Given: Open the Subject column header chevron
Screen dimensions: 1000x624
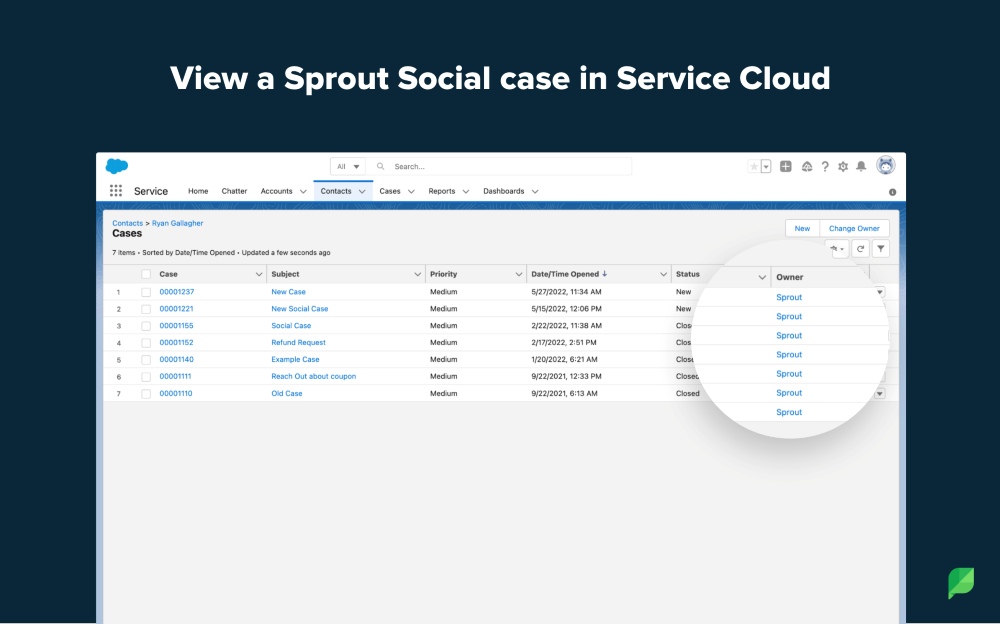Looking at the screenshot, I should pos(418,274).
